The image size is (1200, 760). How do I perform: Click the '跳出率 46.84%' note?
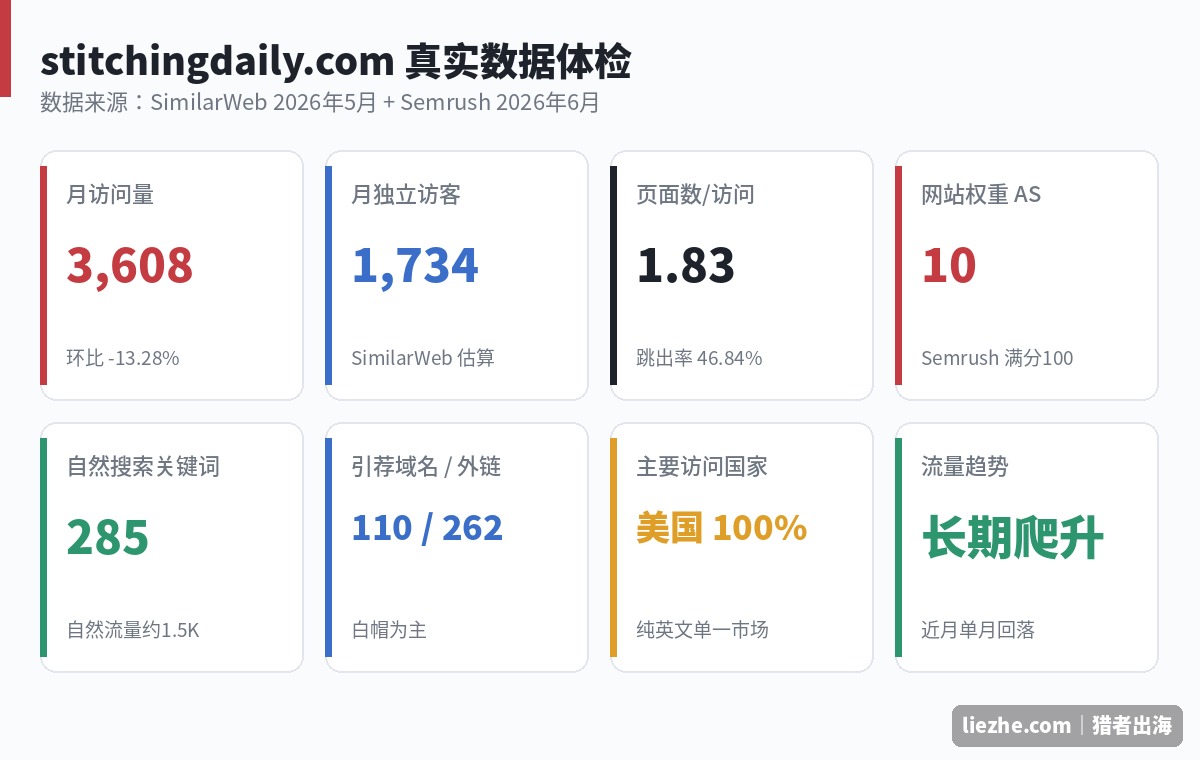point(699,358)
